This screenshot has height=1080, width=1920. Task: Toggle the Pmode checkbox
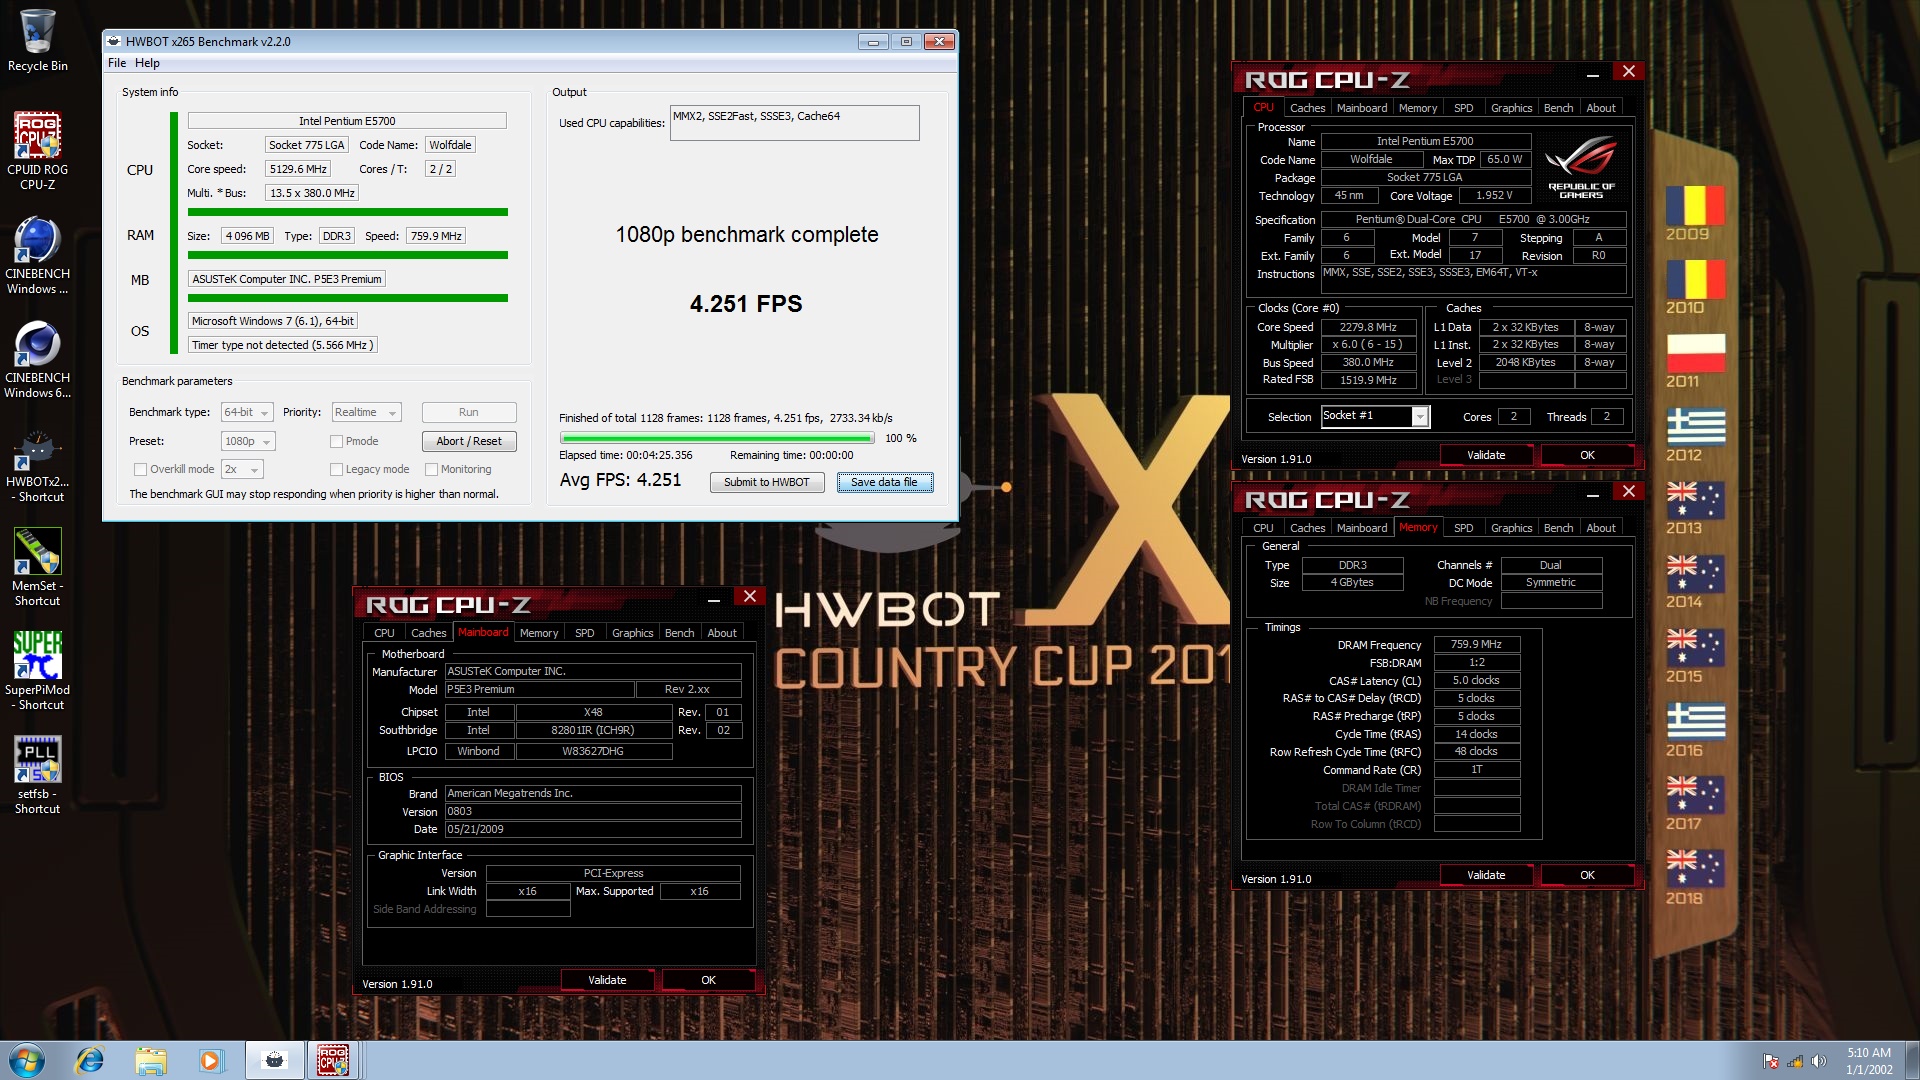337,441
